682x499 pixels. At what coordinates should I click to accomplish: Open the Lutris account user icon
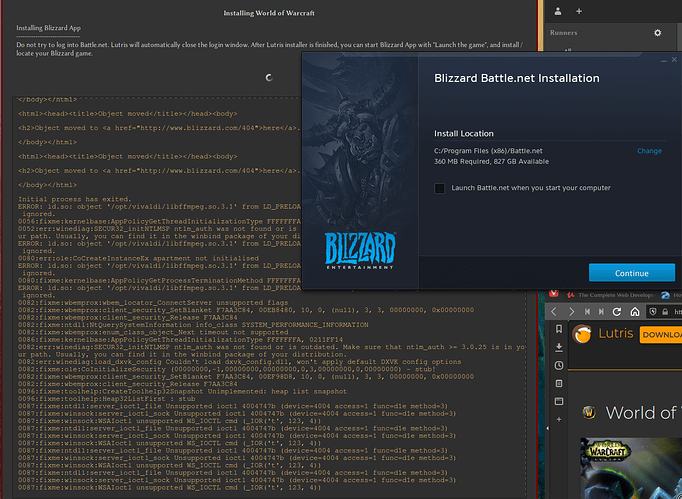click(558, 12)
